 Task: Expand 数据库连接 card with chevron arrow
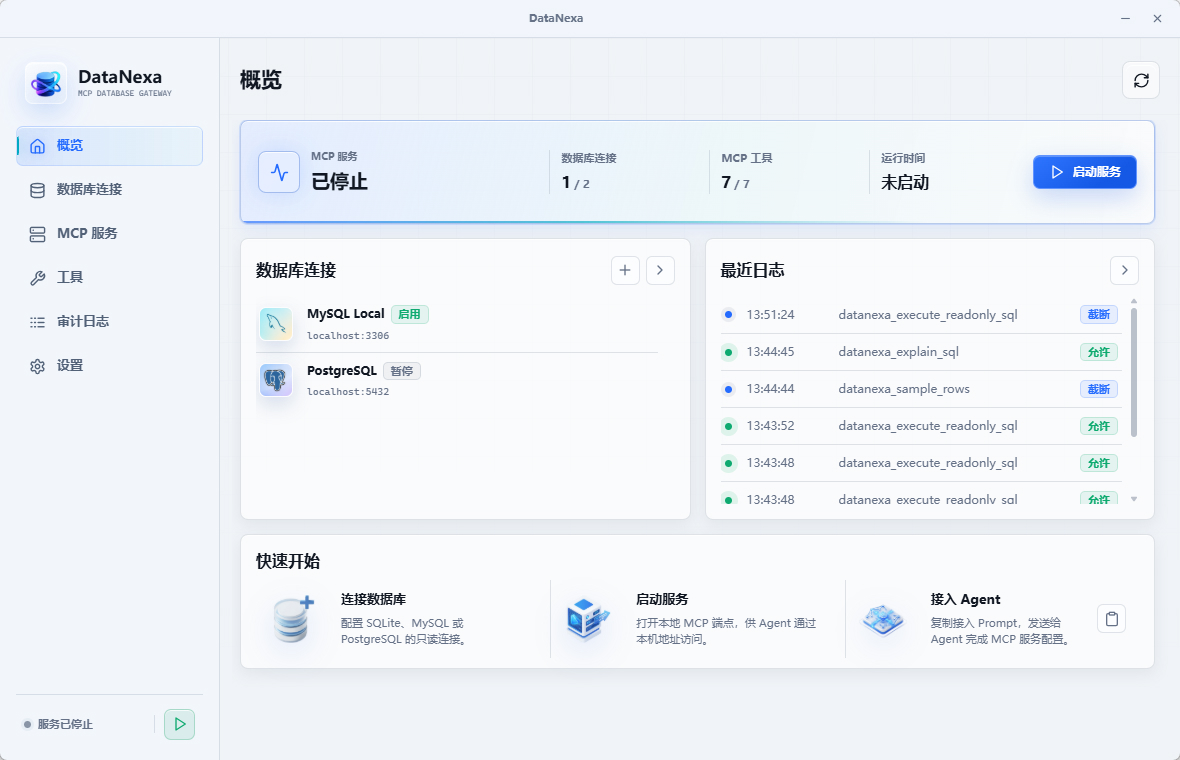pos(660,270)
